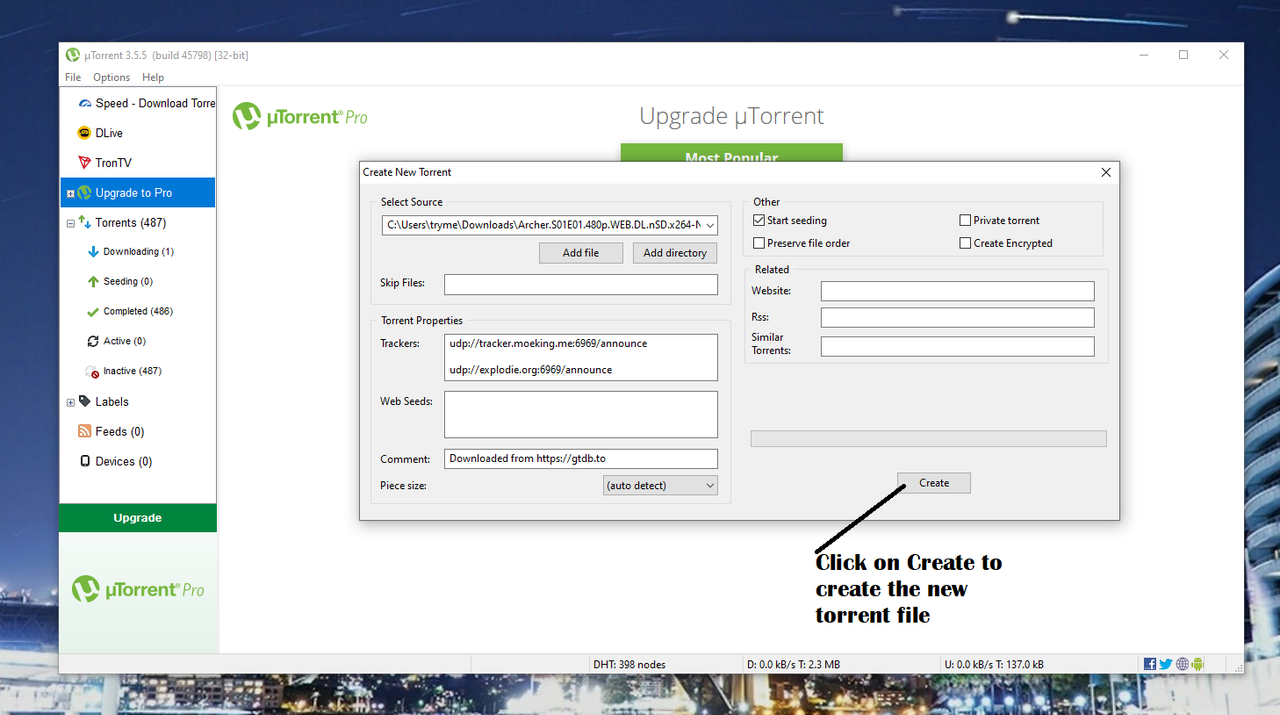Click the Devices phone icon

(x=85, y=461)
